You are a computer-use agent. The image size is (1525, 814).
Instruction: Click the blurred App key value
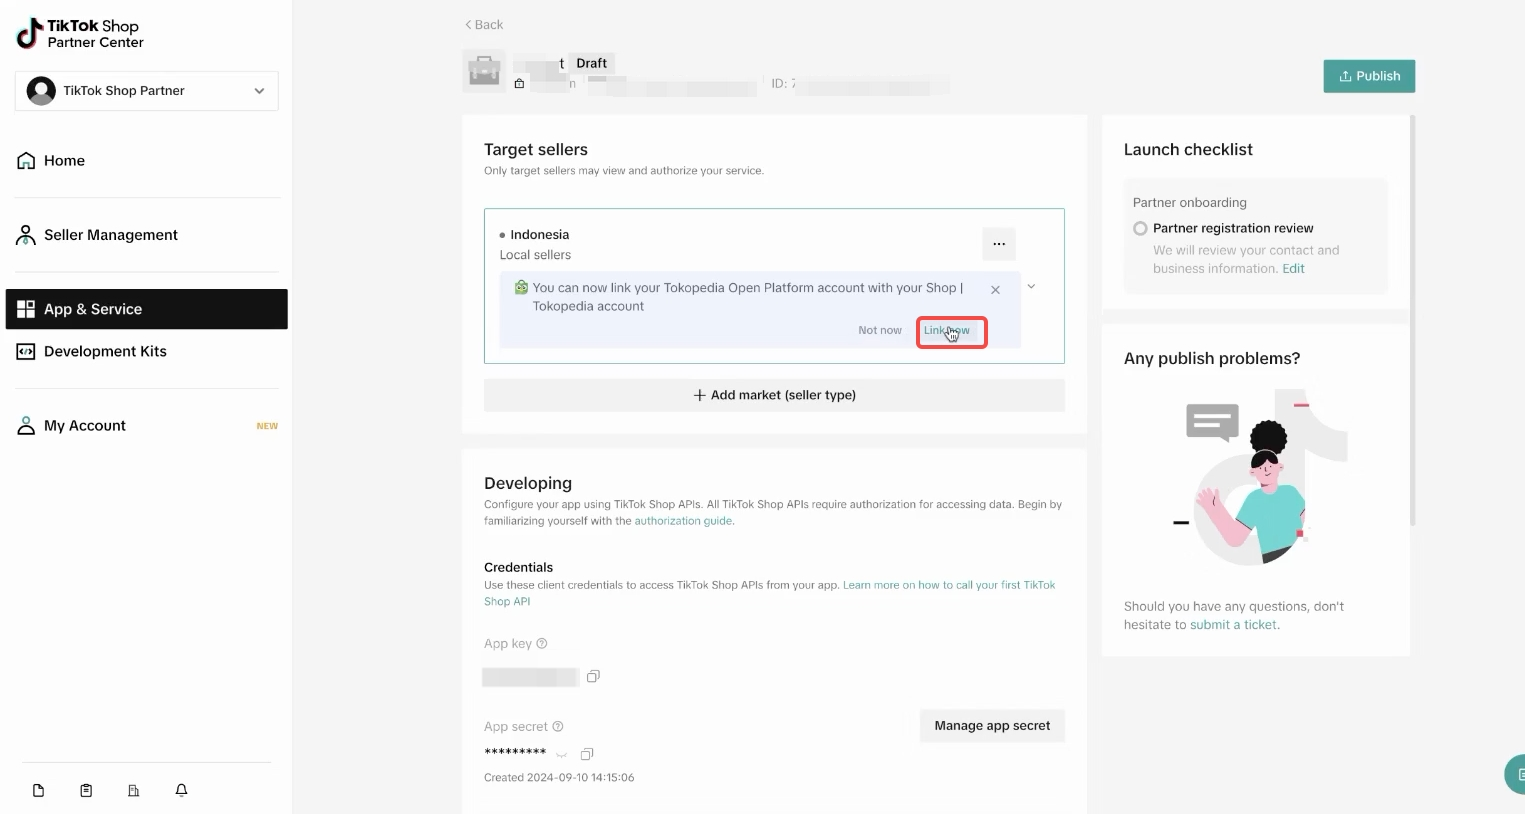[x=530, y=677]
